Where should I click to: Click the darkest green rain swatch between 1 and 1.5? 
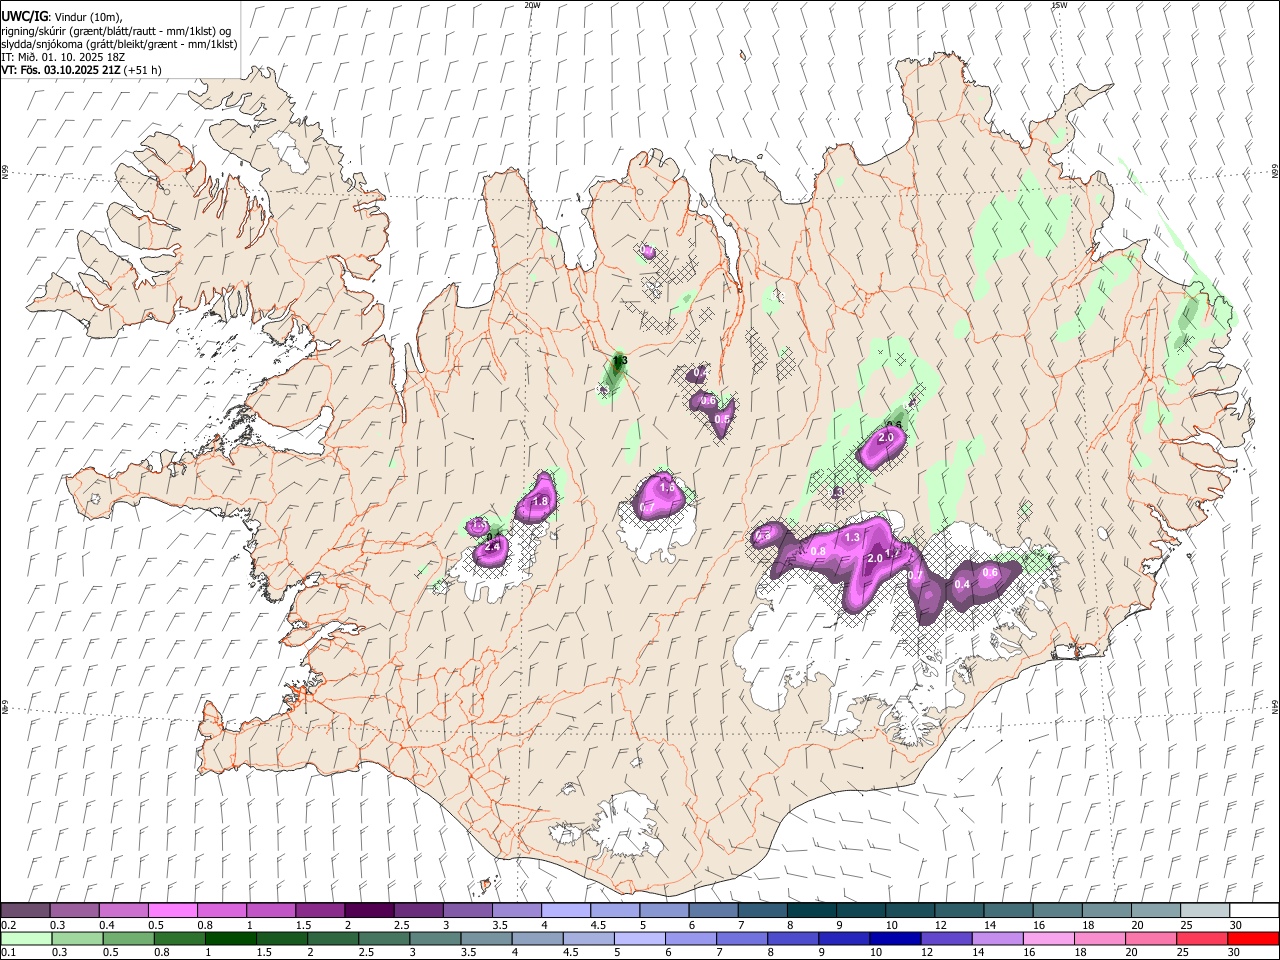coord(230,939)
